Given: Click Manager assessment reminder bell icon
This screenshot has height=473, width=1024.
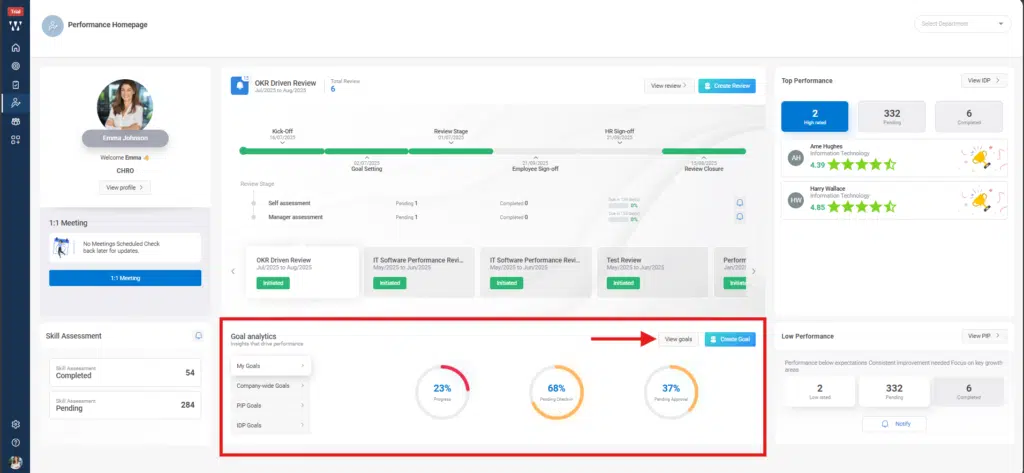Looking at the screenshot, I should coord(740,216).
